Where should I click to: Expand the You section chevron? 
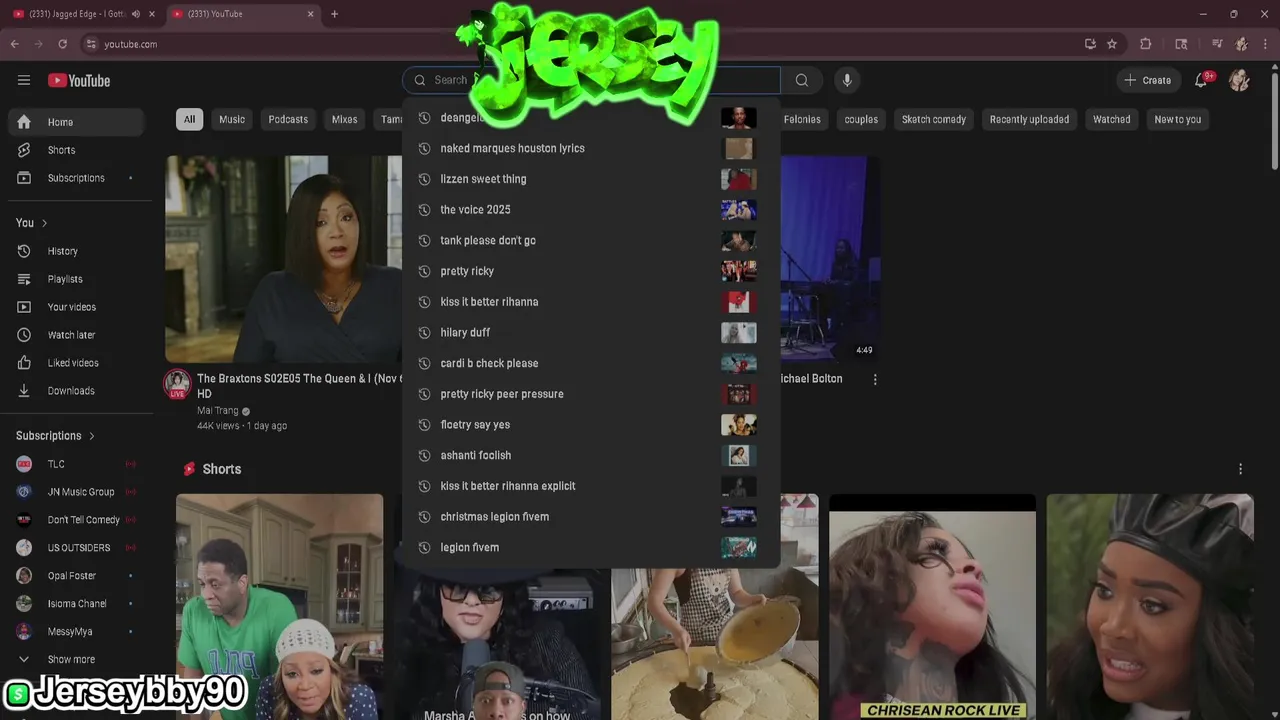44,223
